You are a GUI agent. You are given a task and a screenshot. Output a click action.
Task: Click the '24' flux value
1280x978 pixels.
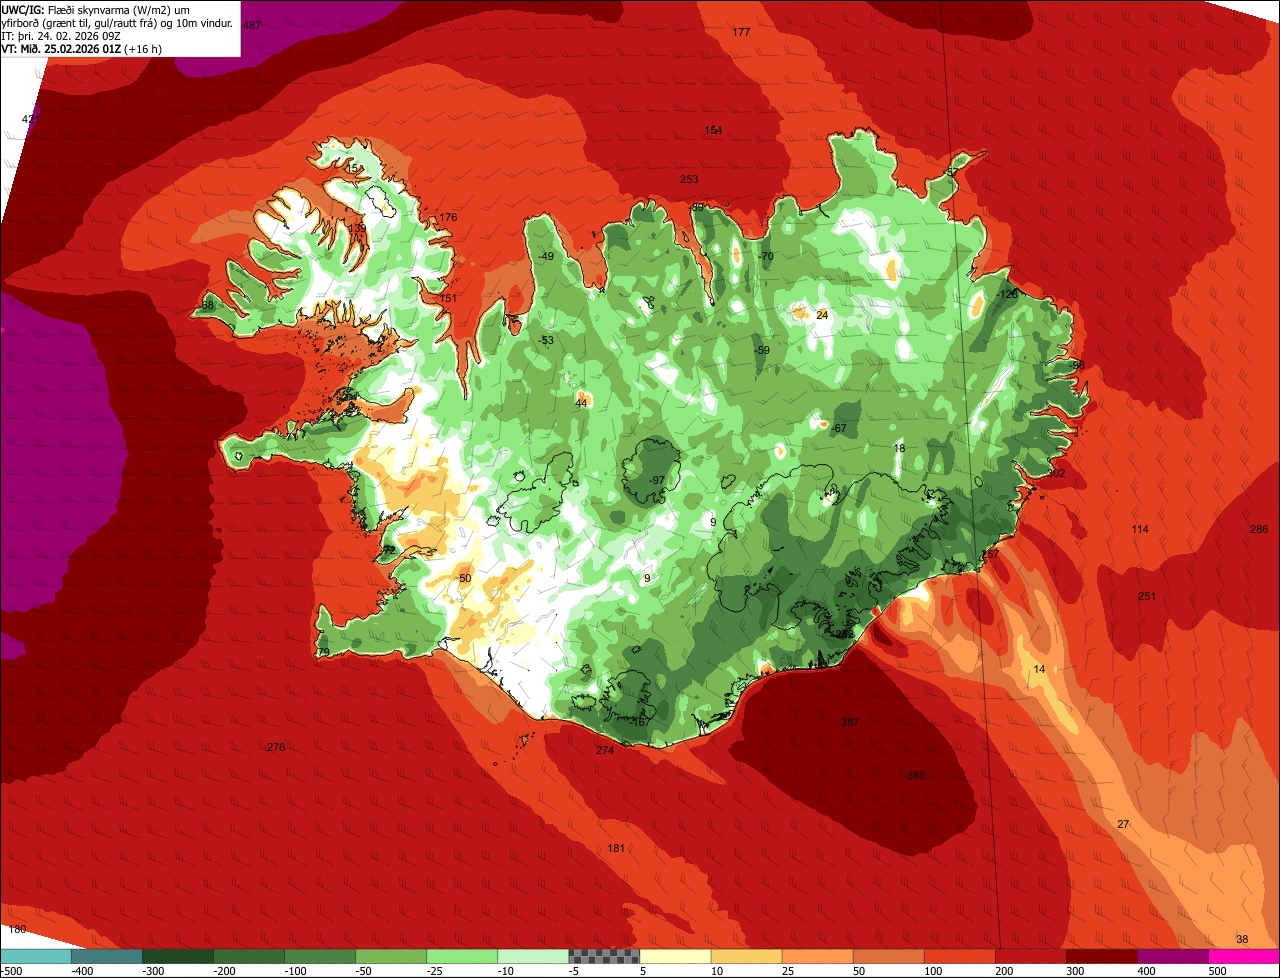(x=822, y=315)
